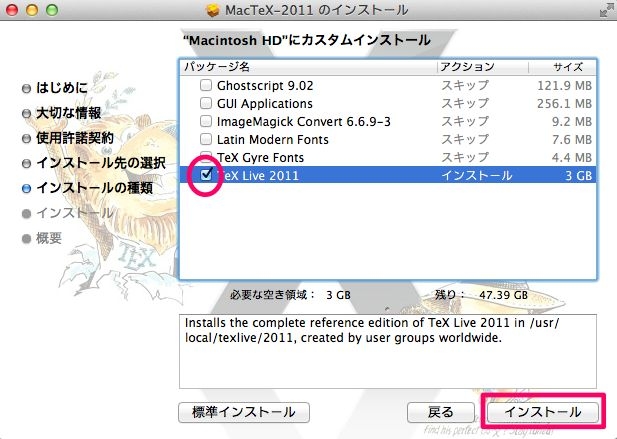Click スキップ action in ImageMagick Convert row
Screen dimensions: 617x439
tap(465, 122)
